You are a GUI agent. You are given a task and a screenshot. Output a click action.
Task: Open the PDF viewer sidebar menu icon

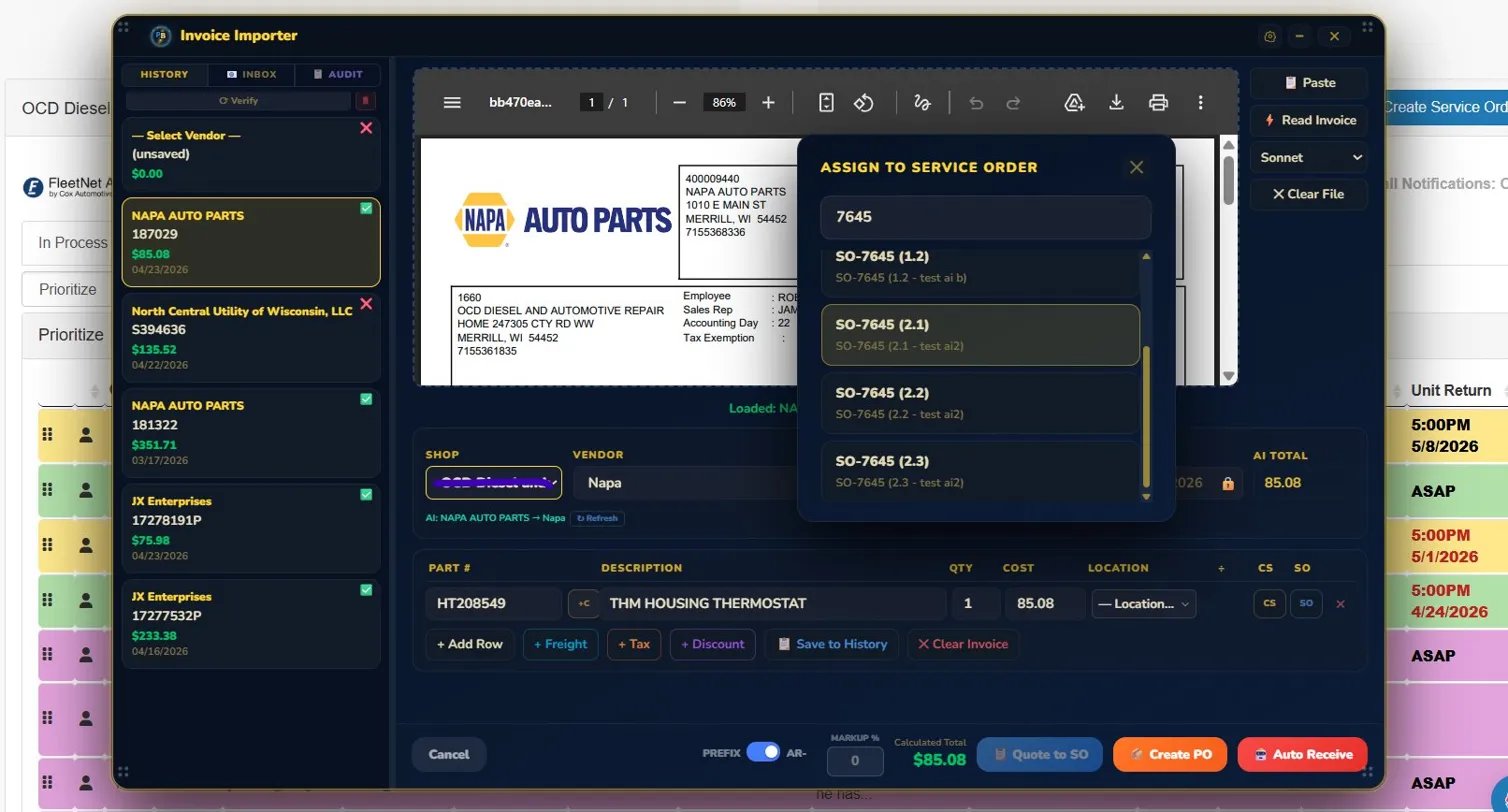coord(452,103)
